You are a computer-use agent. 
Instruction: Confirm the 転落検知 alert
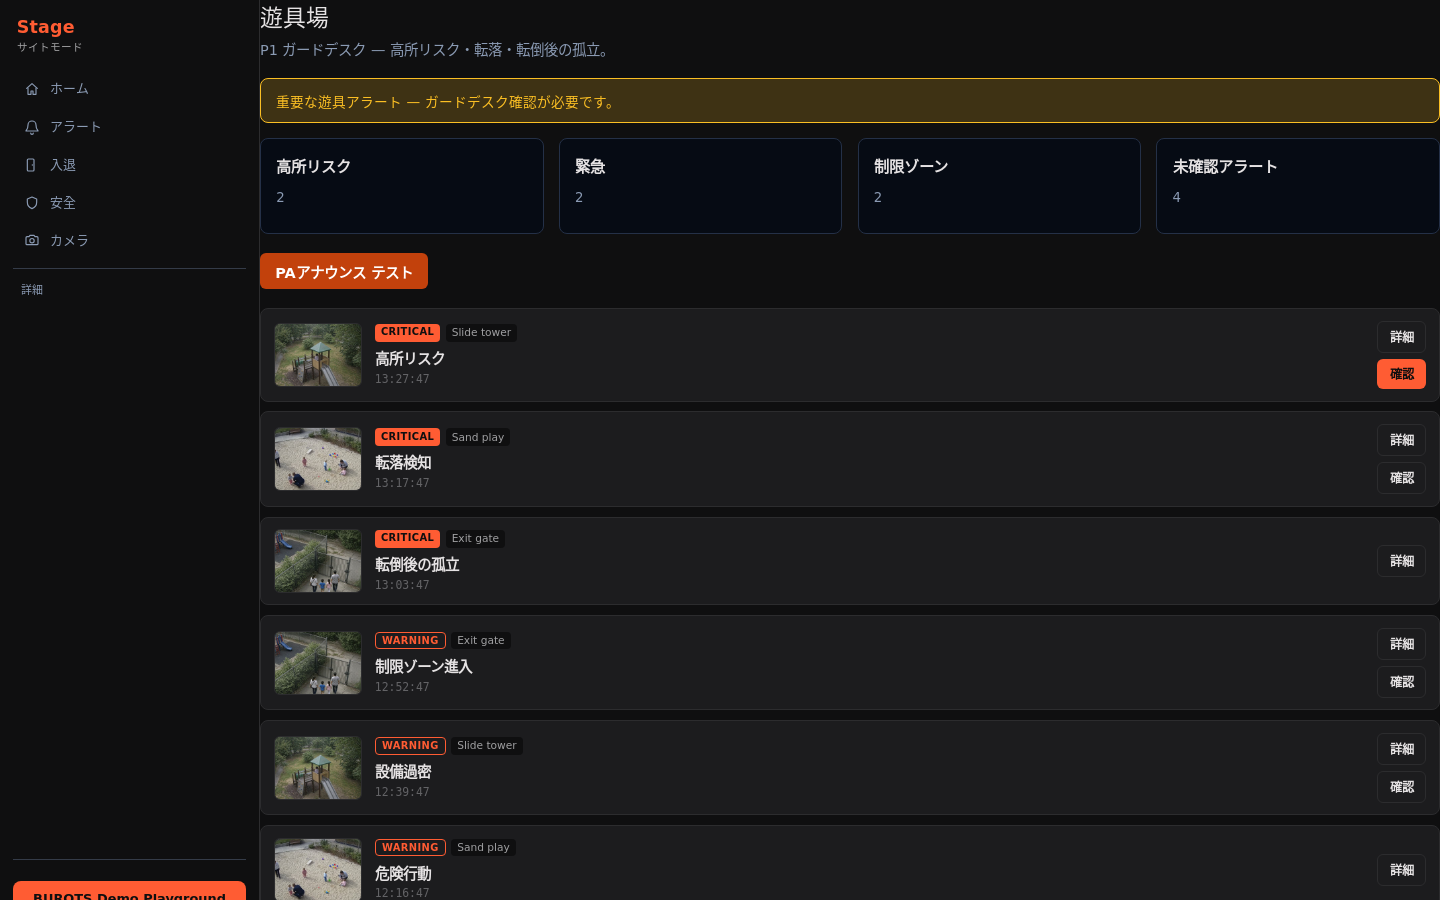(x=1401, y=478)
